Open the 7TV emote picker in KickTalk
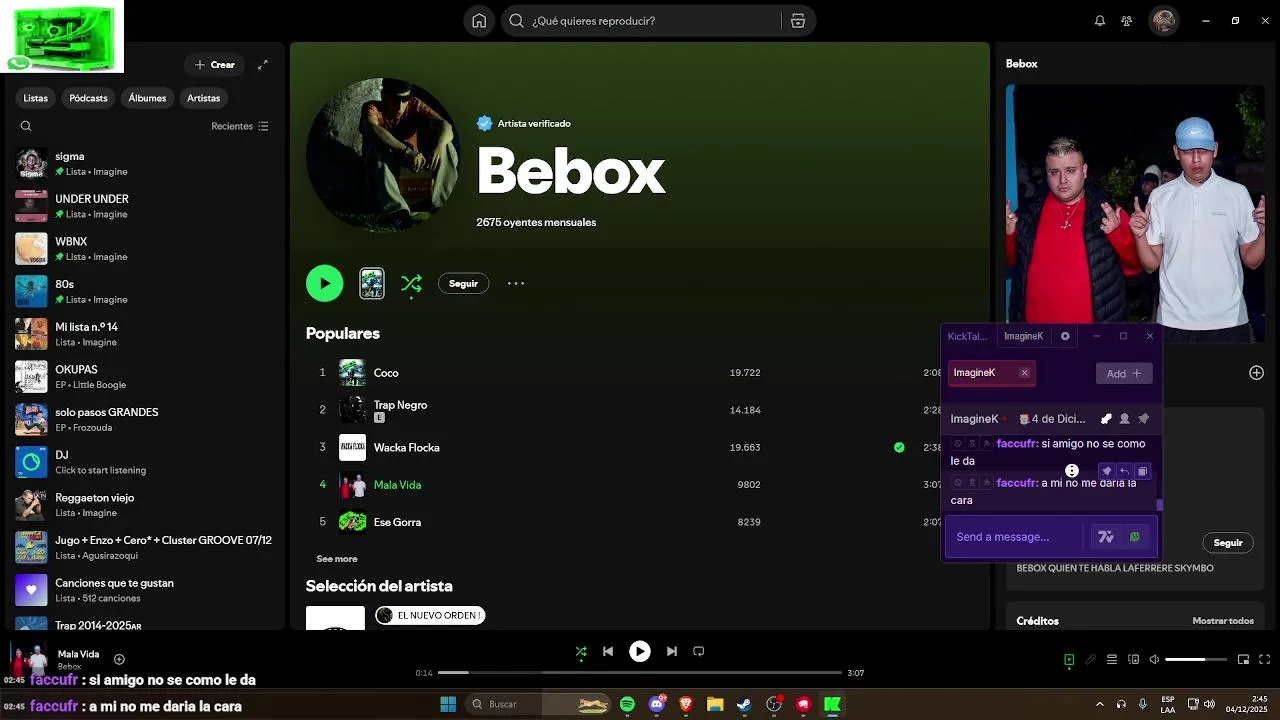 coord(1105,537)
